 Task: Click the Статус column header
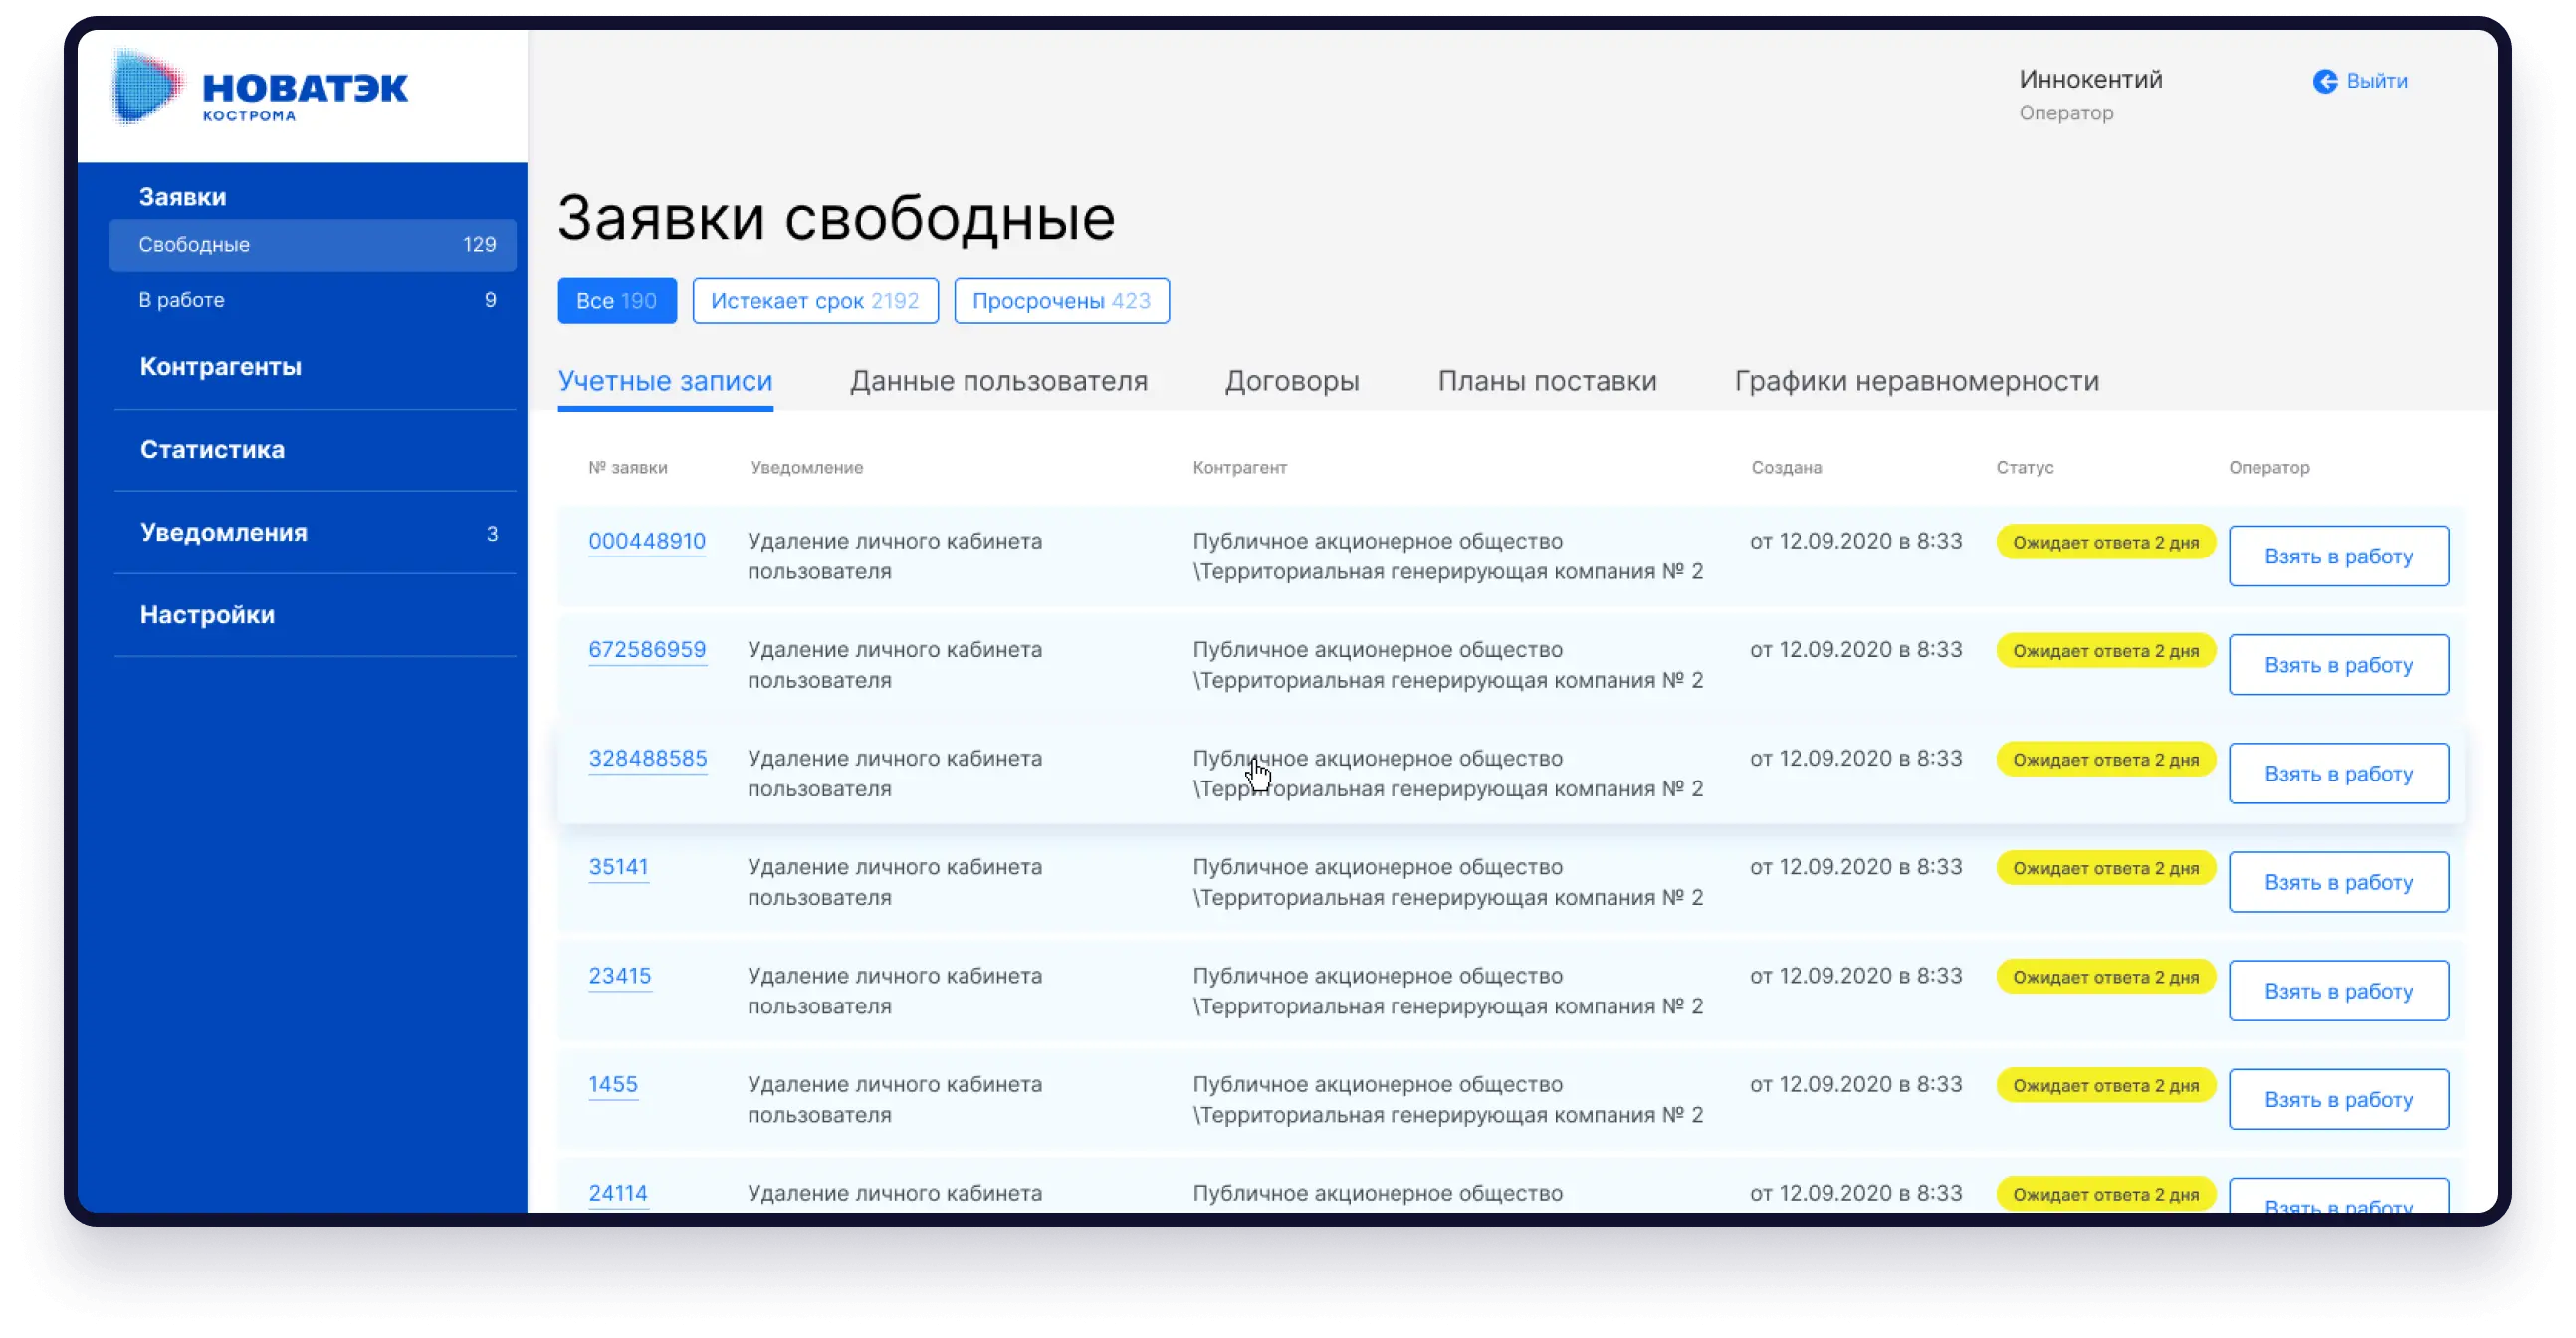[2024, 468]
